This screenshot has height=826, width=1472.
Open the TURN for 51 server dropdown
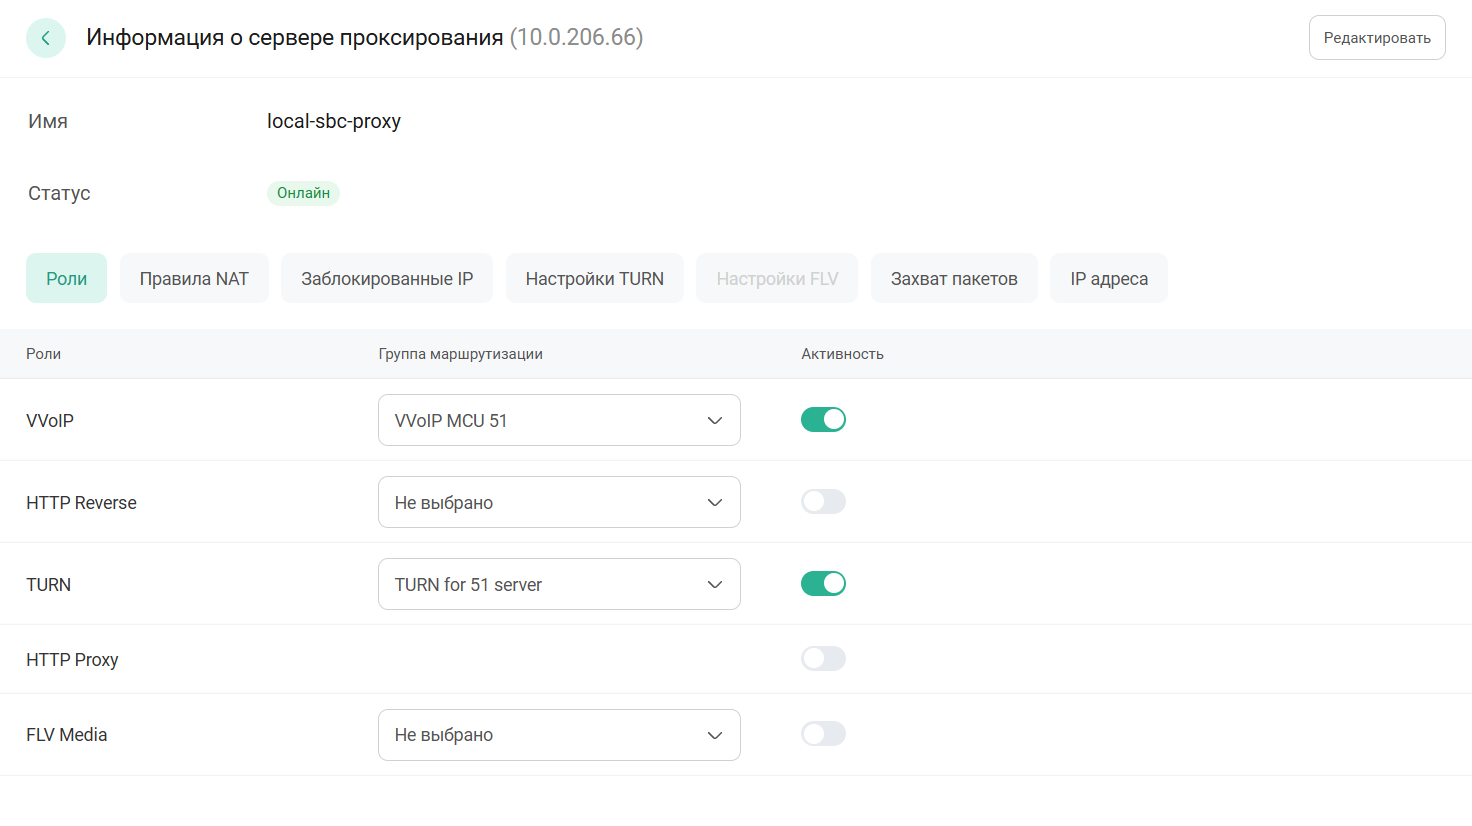tap(559, 584)
